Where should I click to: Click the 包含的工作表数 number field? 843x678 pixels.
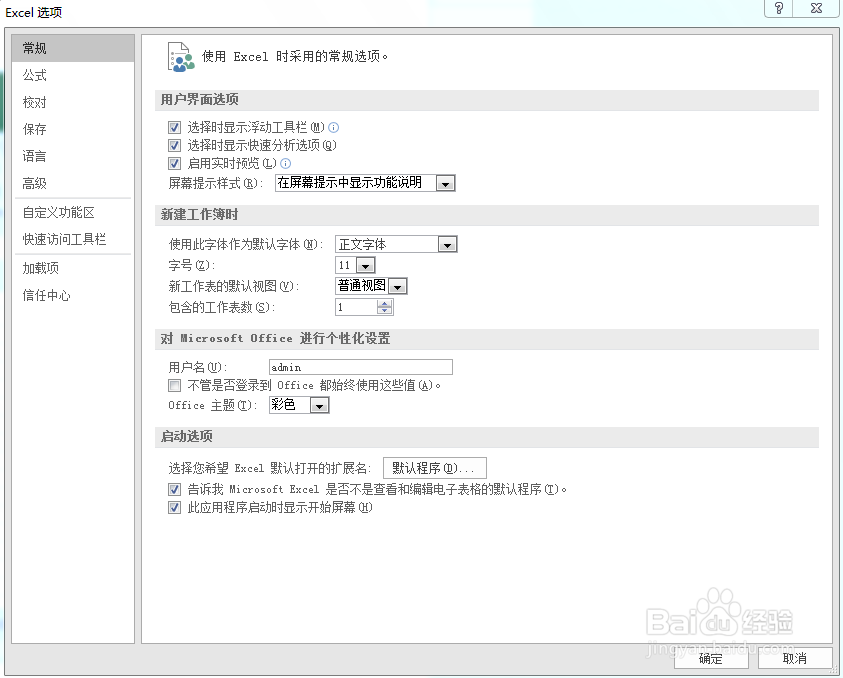[356, 308]
